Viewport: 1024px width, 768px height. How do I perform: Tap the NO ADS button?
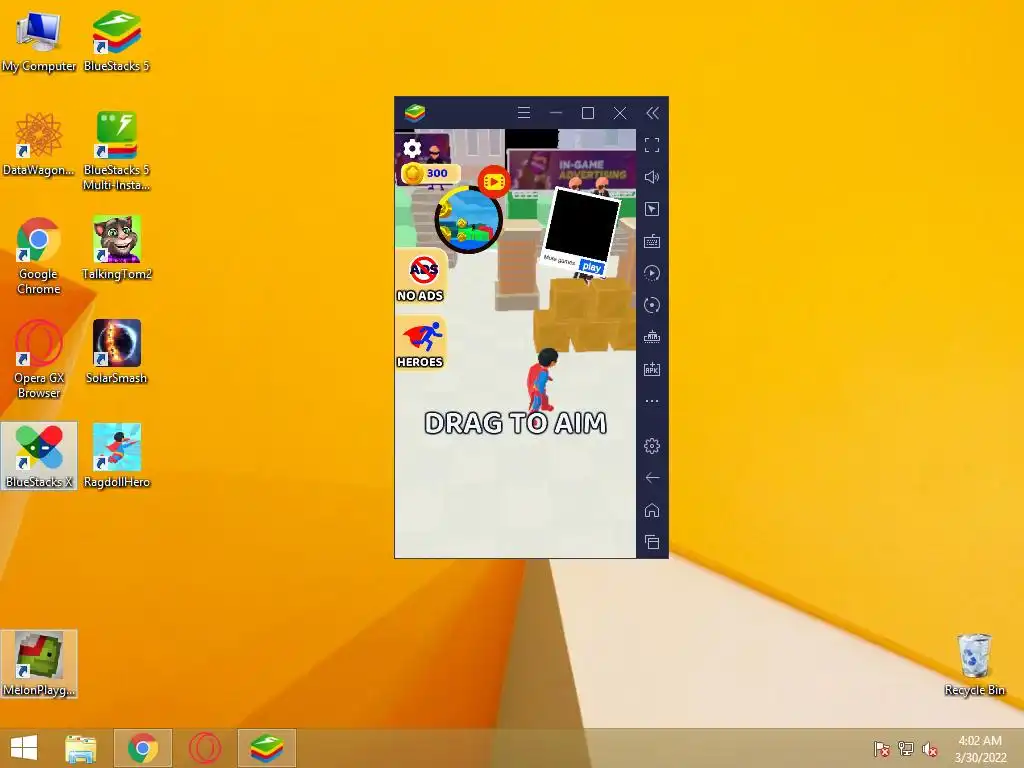421,276
